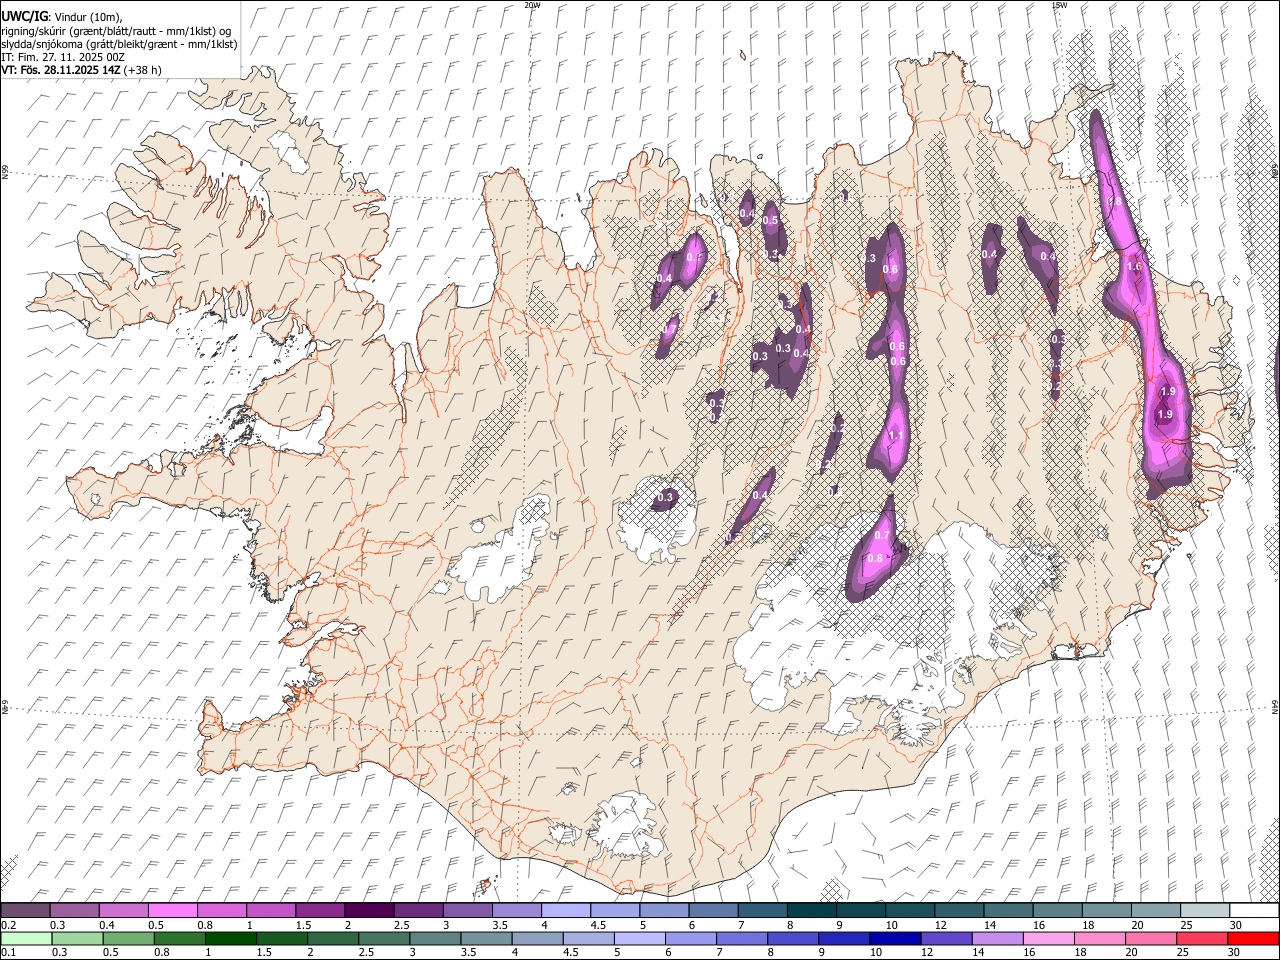Screen dimensions: 1280x960
Task: Pick the white upper swatch right of 30 label
Action: pyautogui.click(x=1254, y=911)
